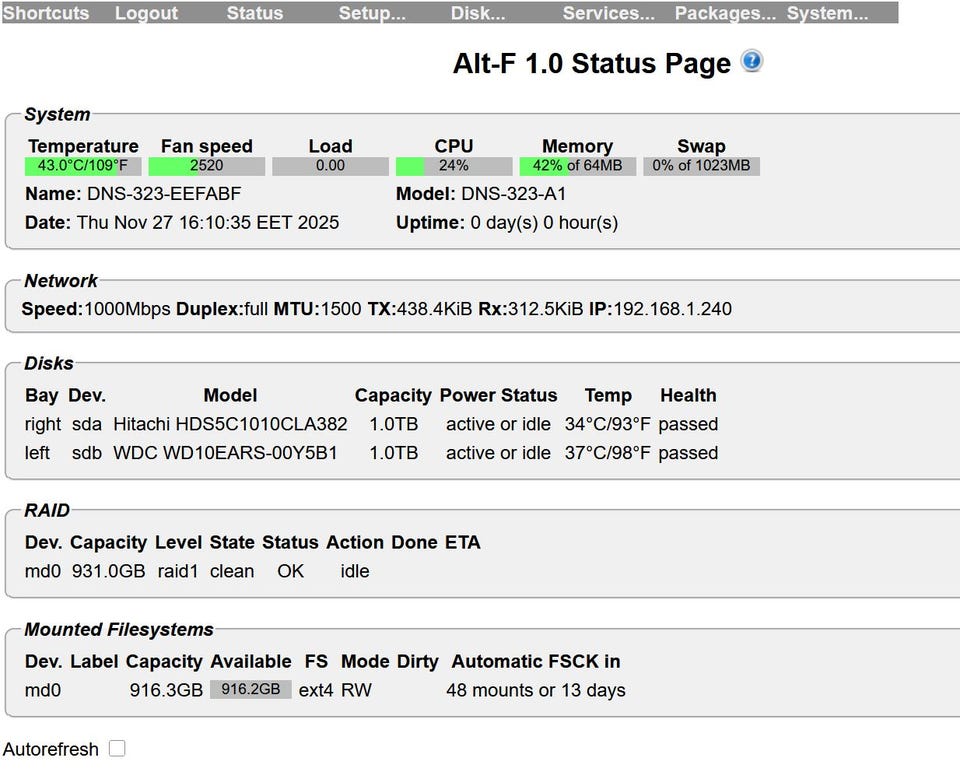The width and height of the screenshot is (960, 779).
Task: Click the uptime value 0 day(s) 0 hour(s)
Action: click(x=544, y=222)
